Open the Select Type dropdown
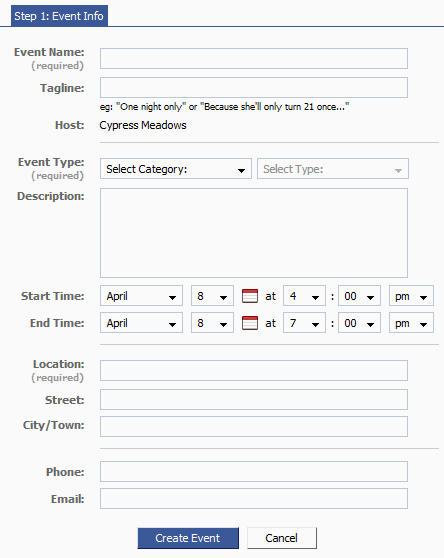444x558 pixels. coord(333,169)
